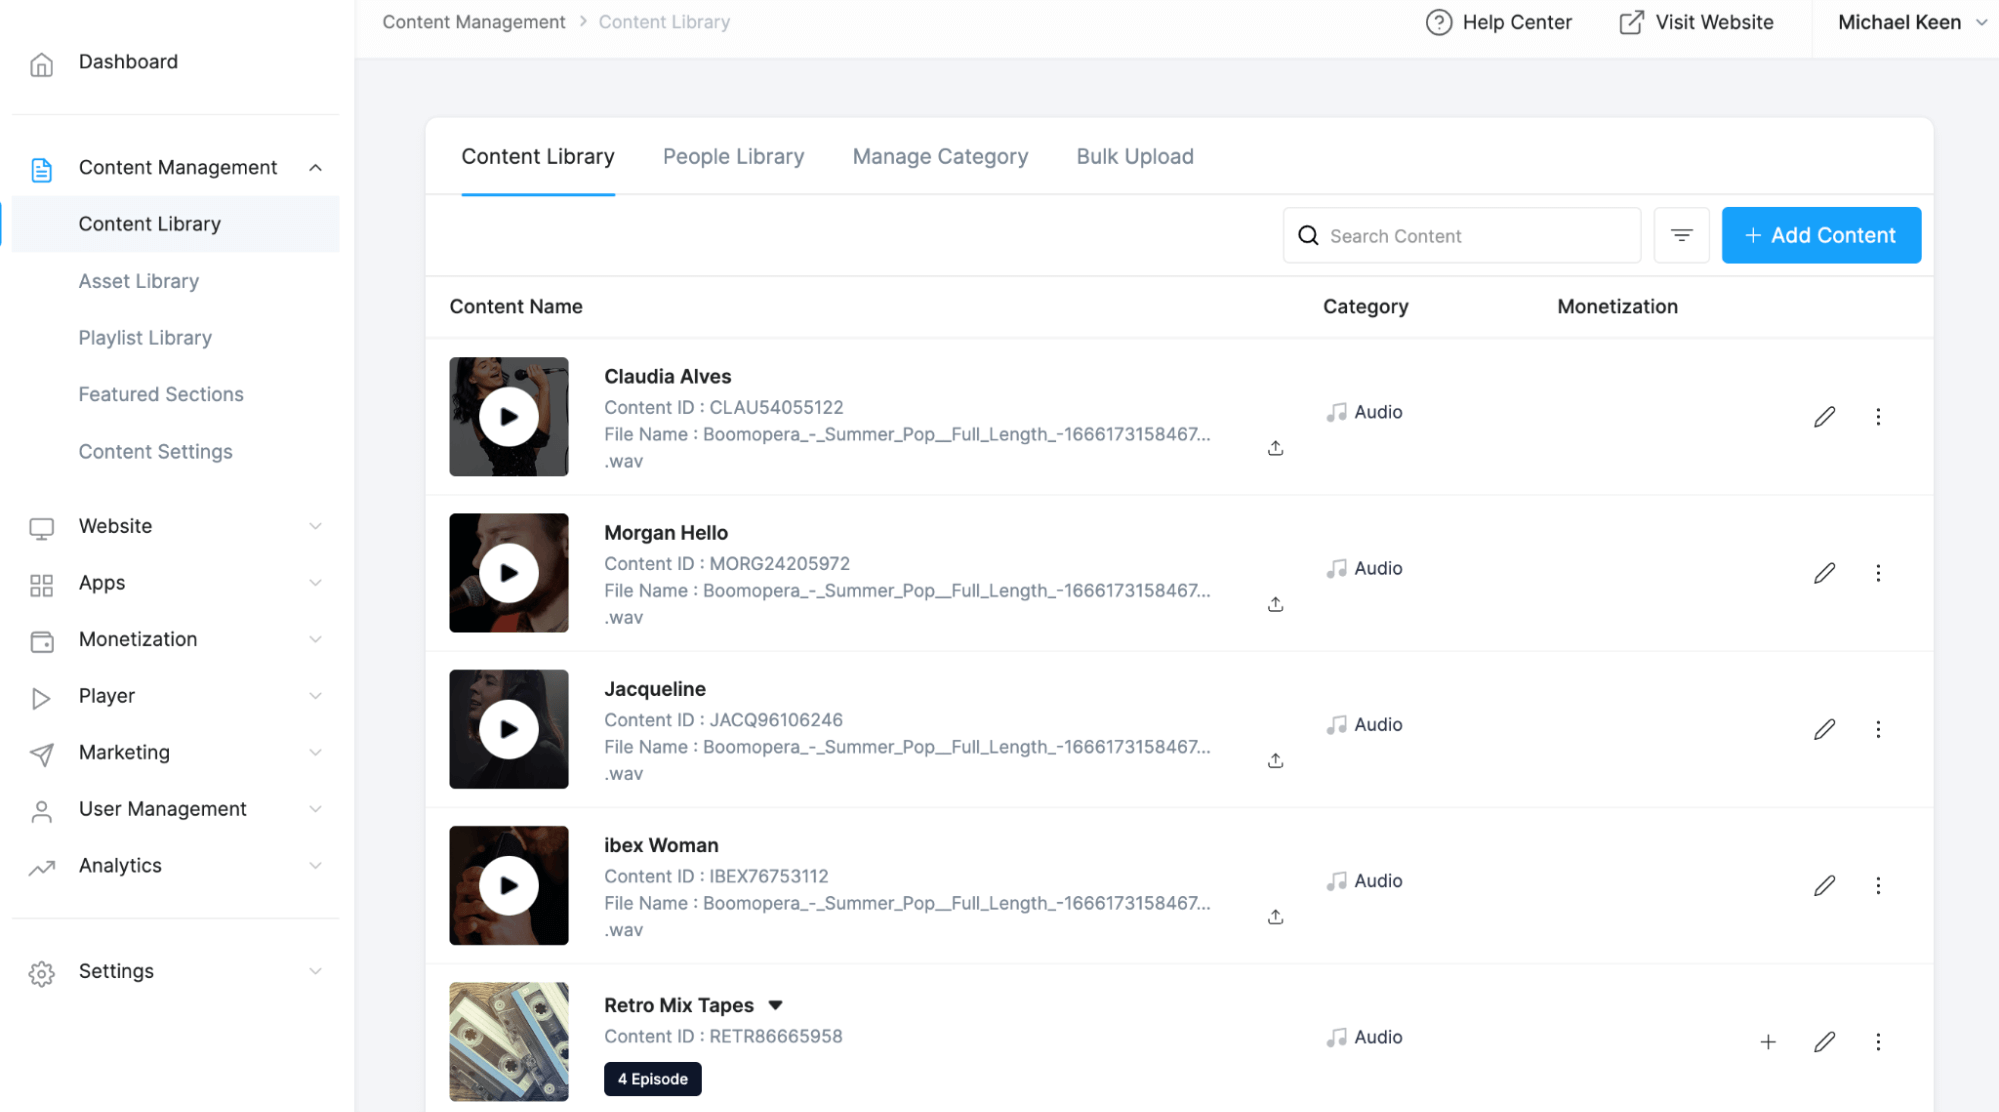1999x1112 pixels.
Task: Click the Add Content button
Action: click(x=1821, y=235)
